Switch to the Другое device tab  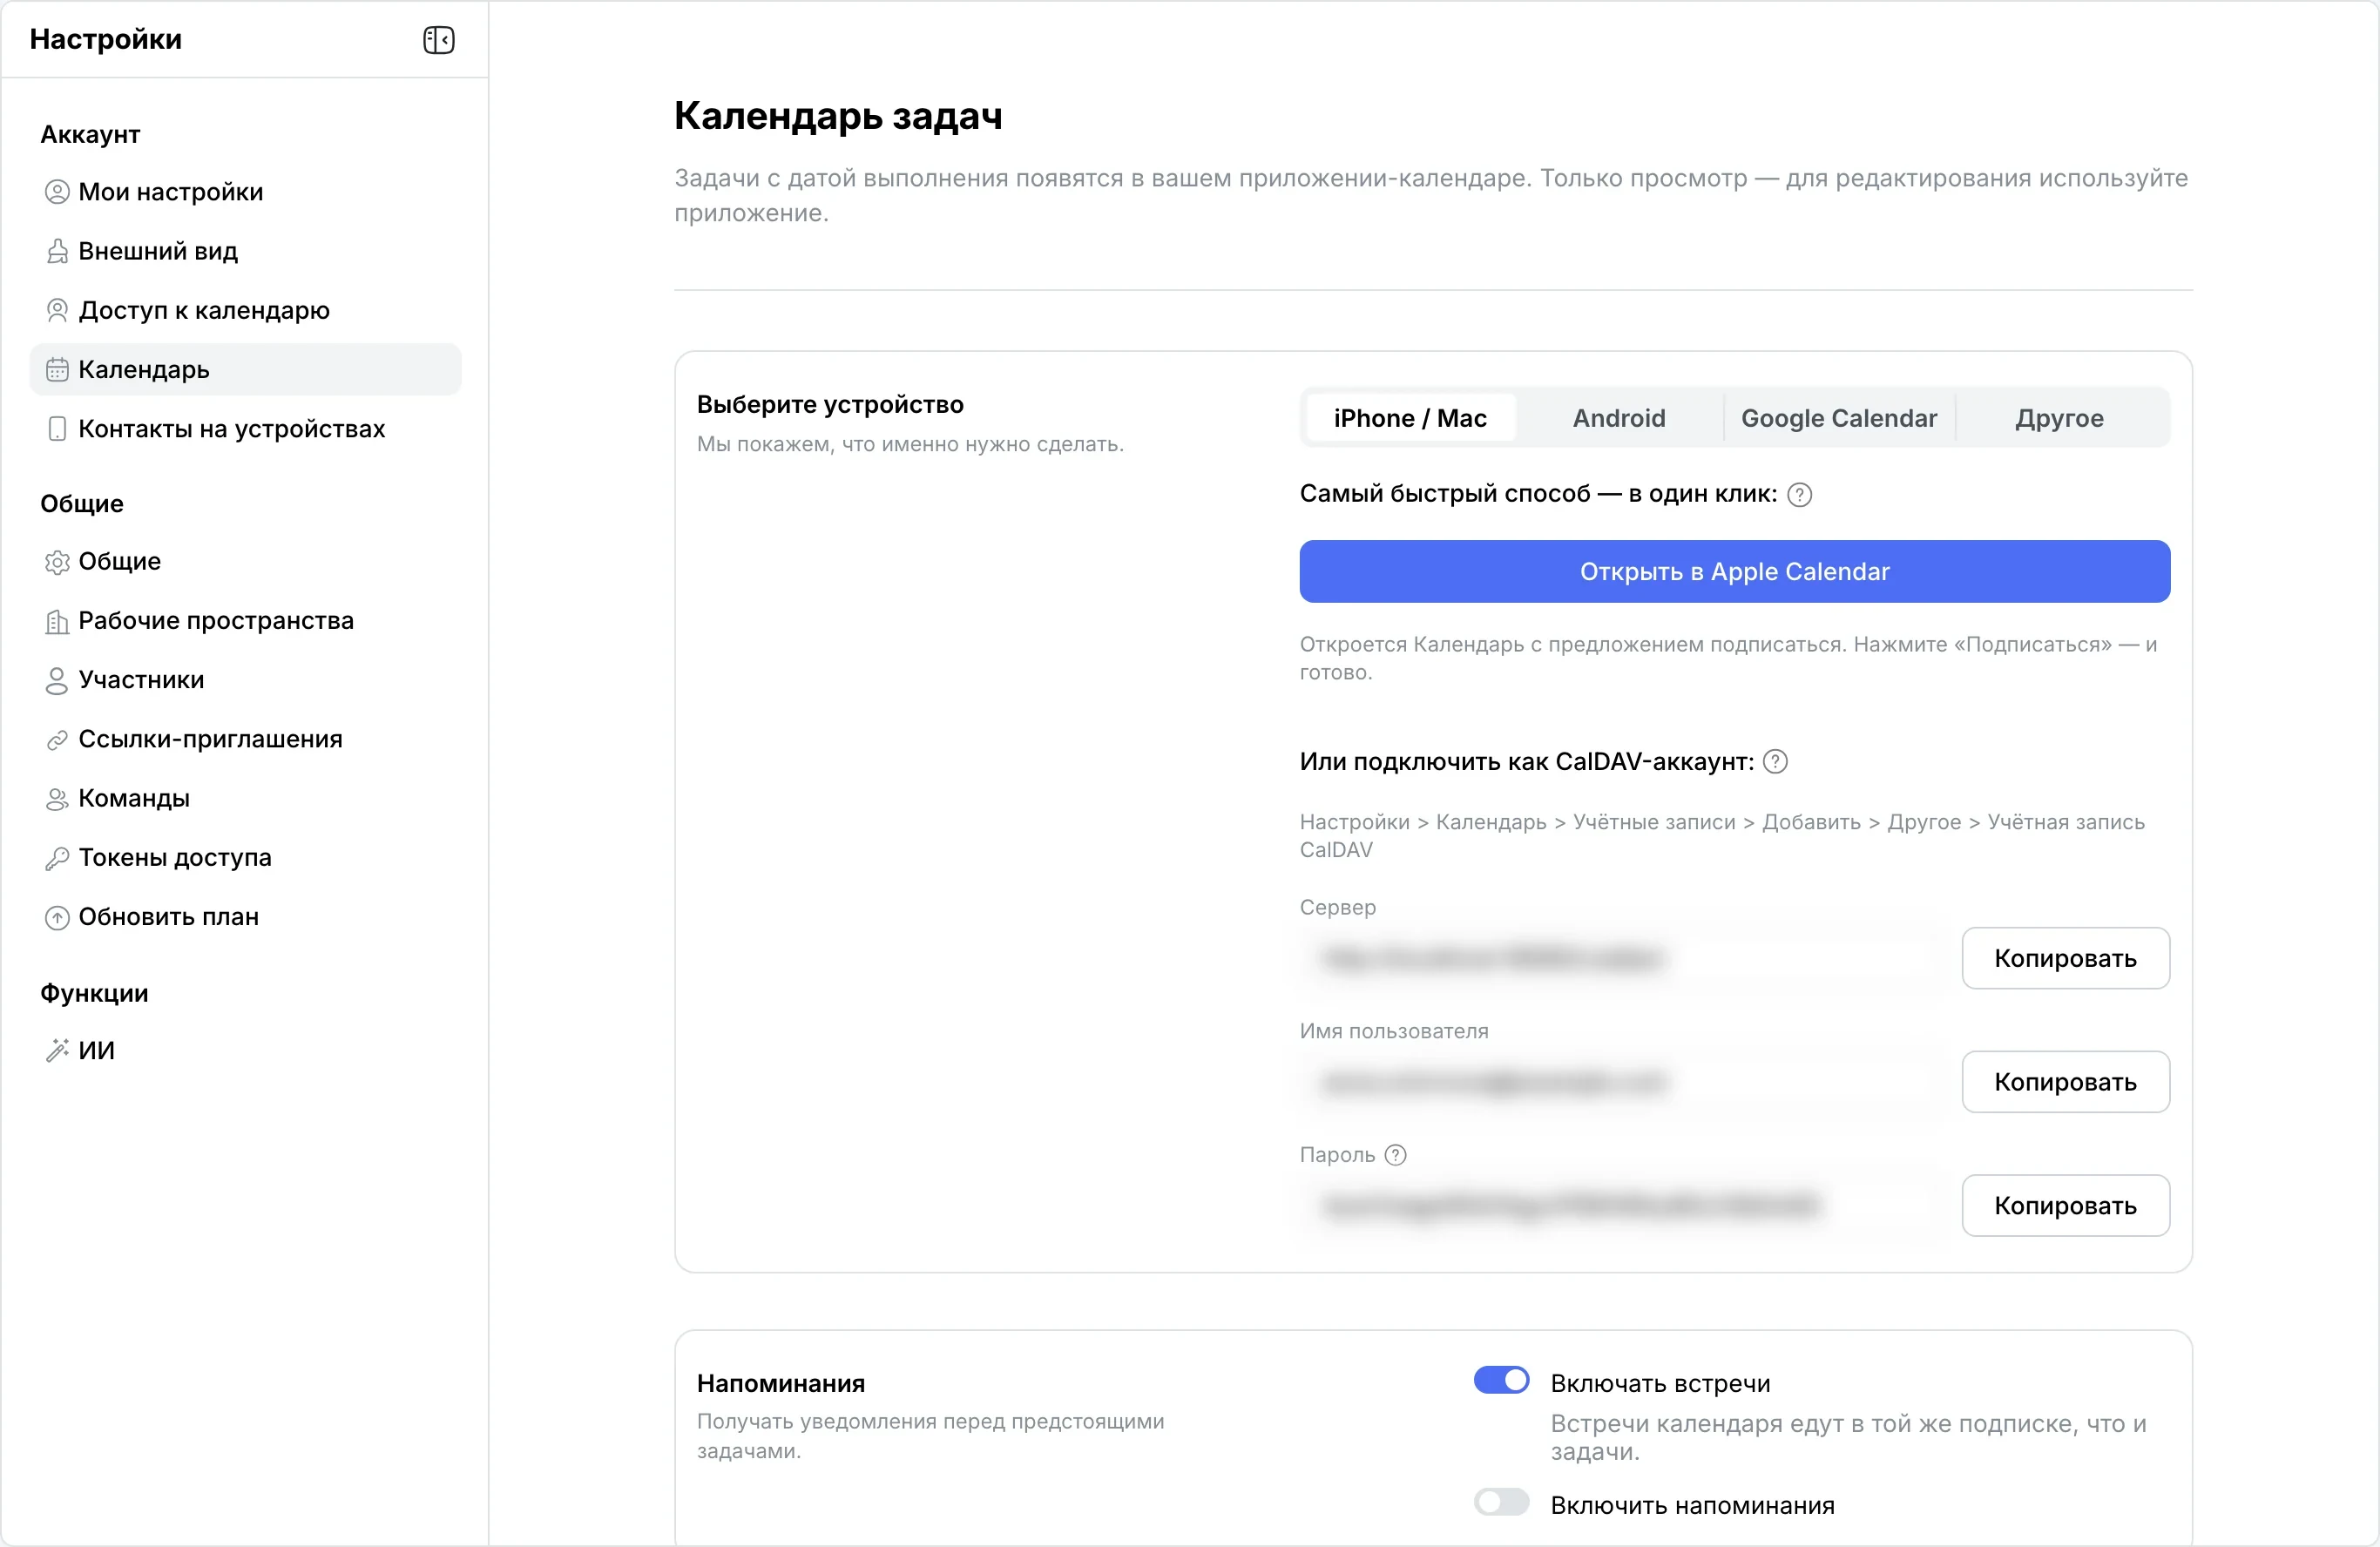(2060, 418)
